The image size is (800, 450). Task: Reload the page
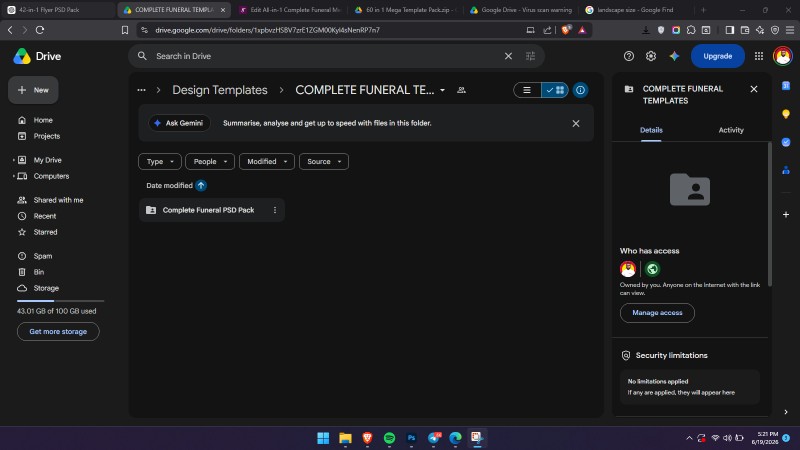(x=40, y=30)
